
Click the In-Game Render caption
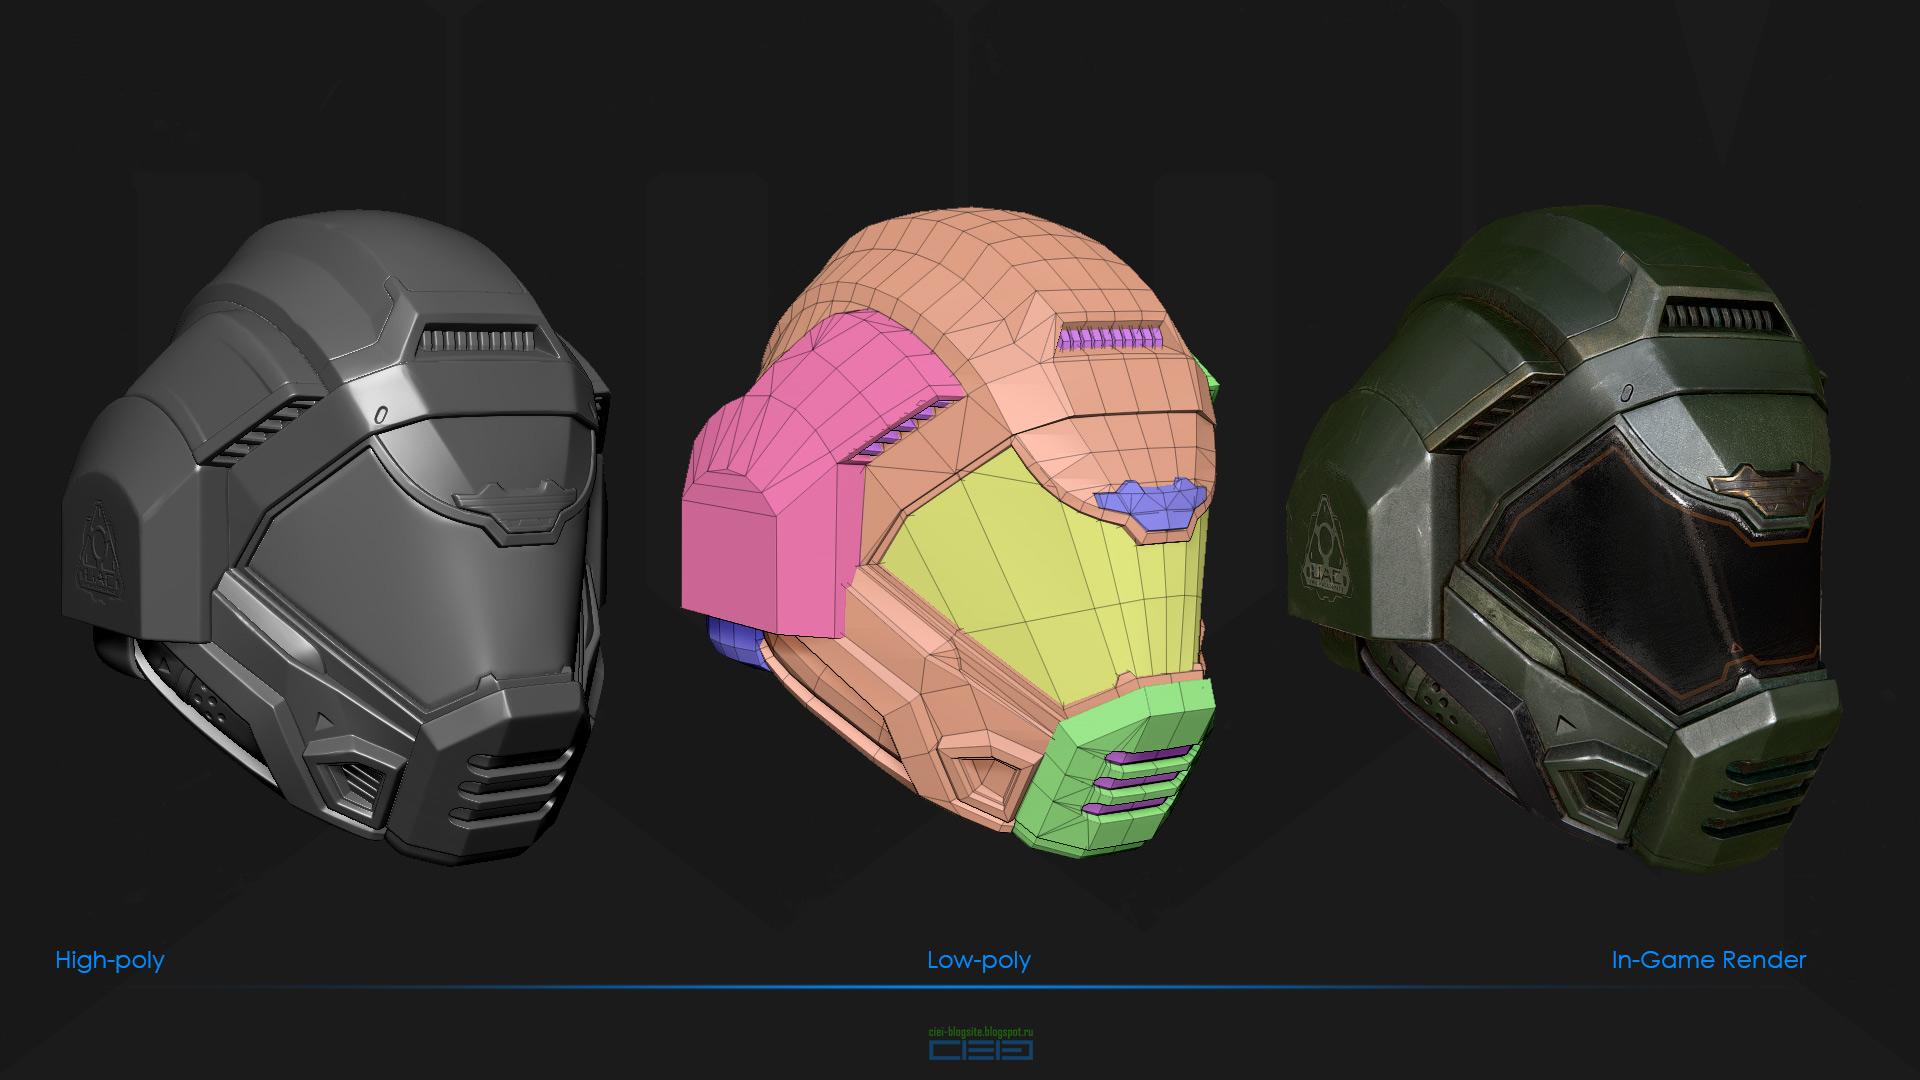coord(1709,960)
